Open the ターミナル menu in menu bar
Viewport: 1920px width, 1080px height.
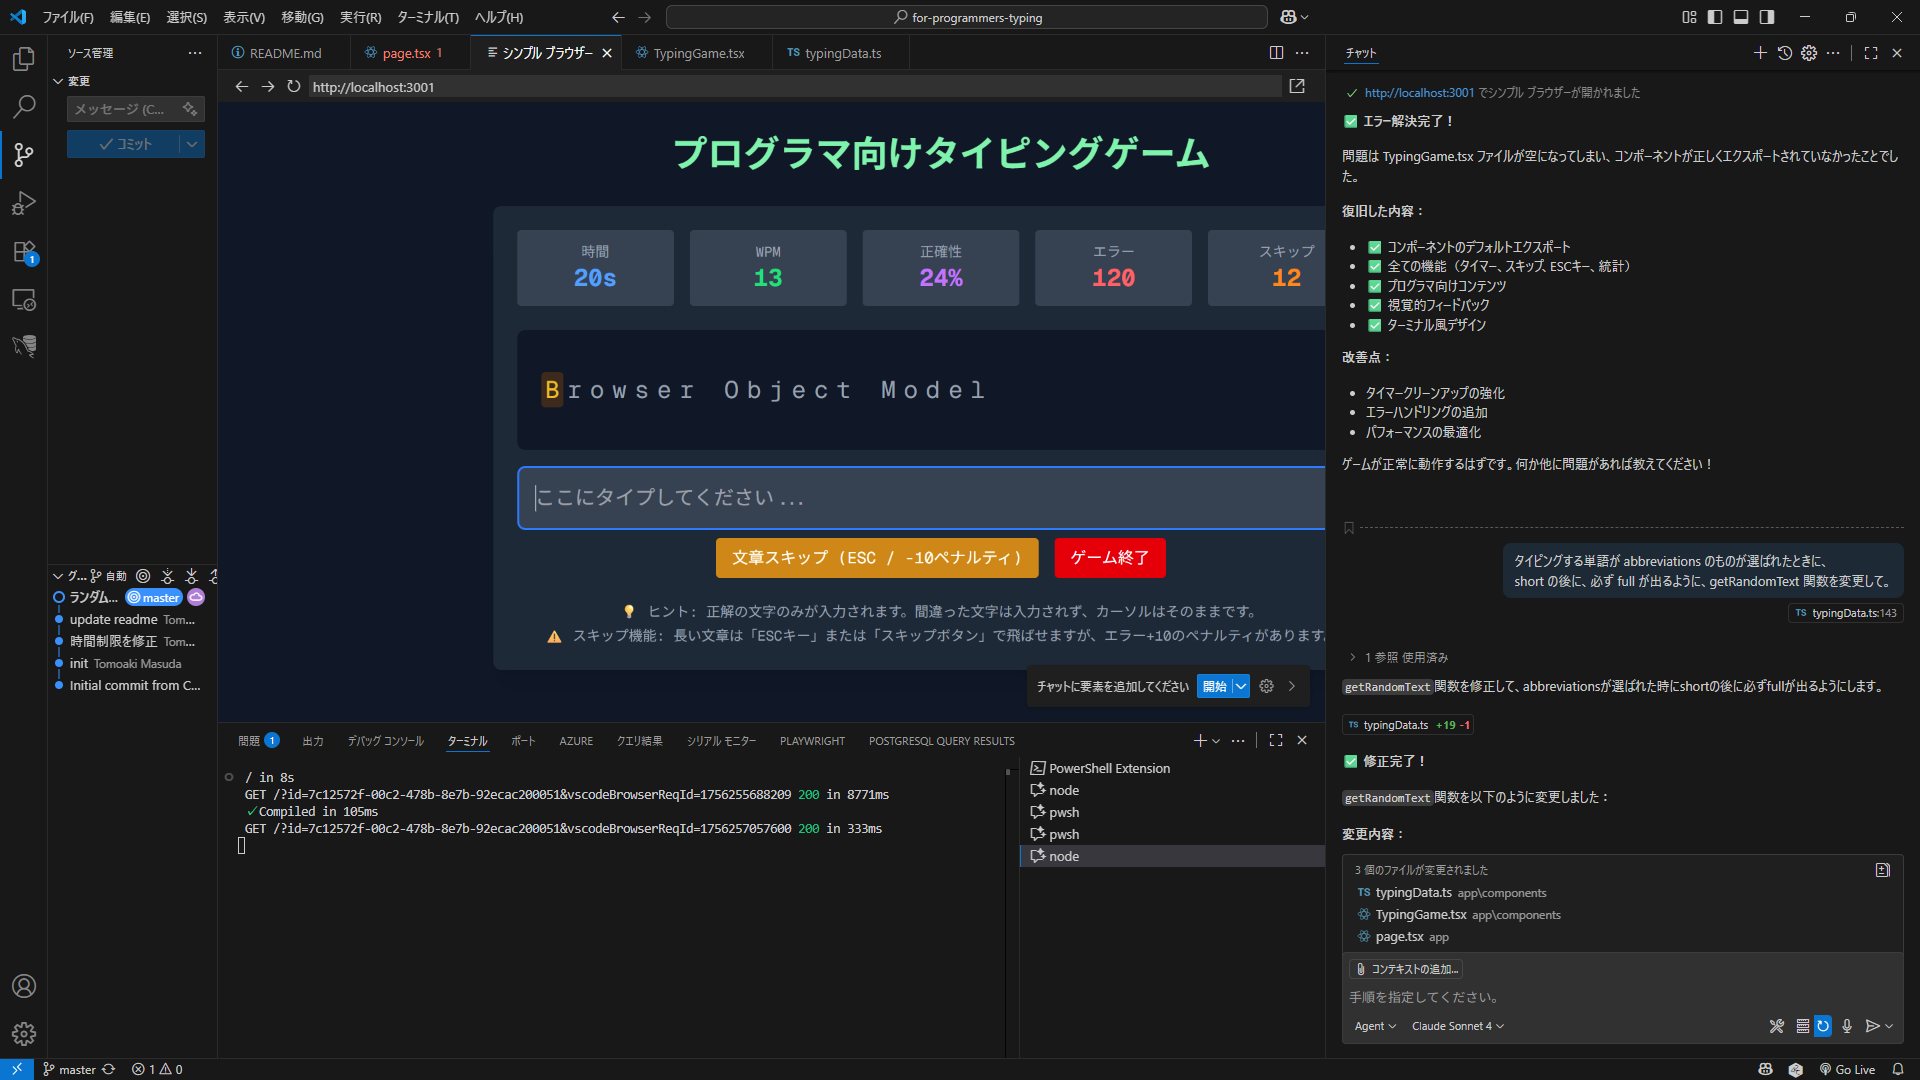tap(427, 17)
